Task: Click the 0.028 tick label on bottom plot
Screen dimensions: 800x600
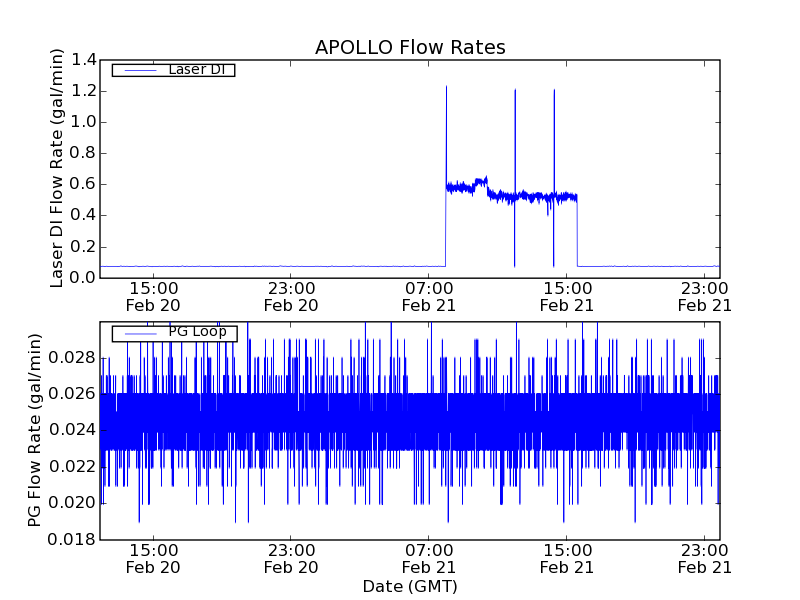Action: pos(72,358)
